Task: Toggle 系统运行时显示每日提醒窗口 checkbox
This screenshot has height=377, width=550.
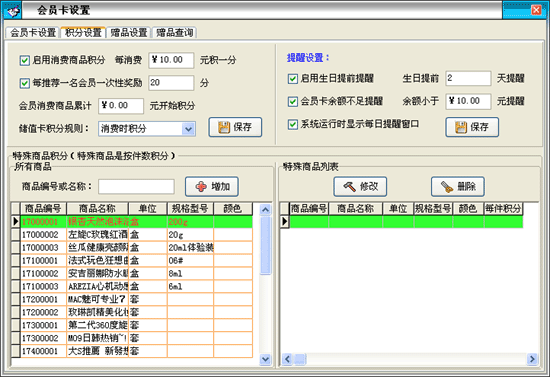Action: click(x=293, y=124)
